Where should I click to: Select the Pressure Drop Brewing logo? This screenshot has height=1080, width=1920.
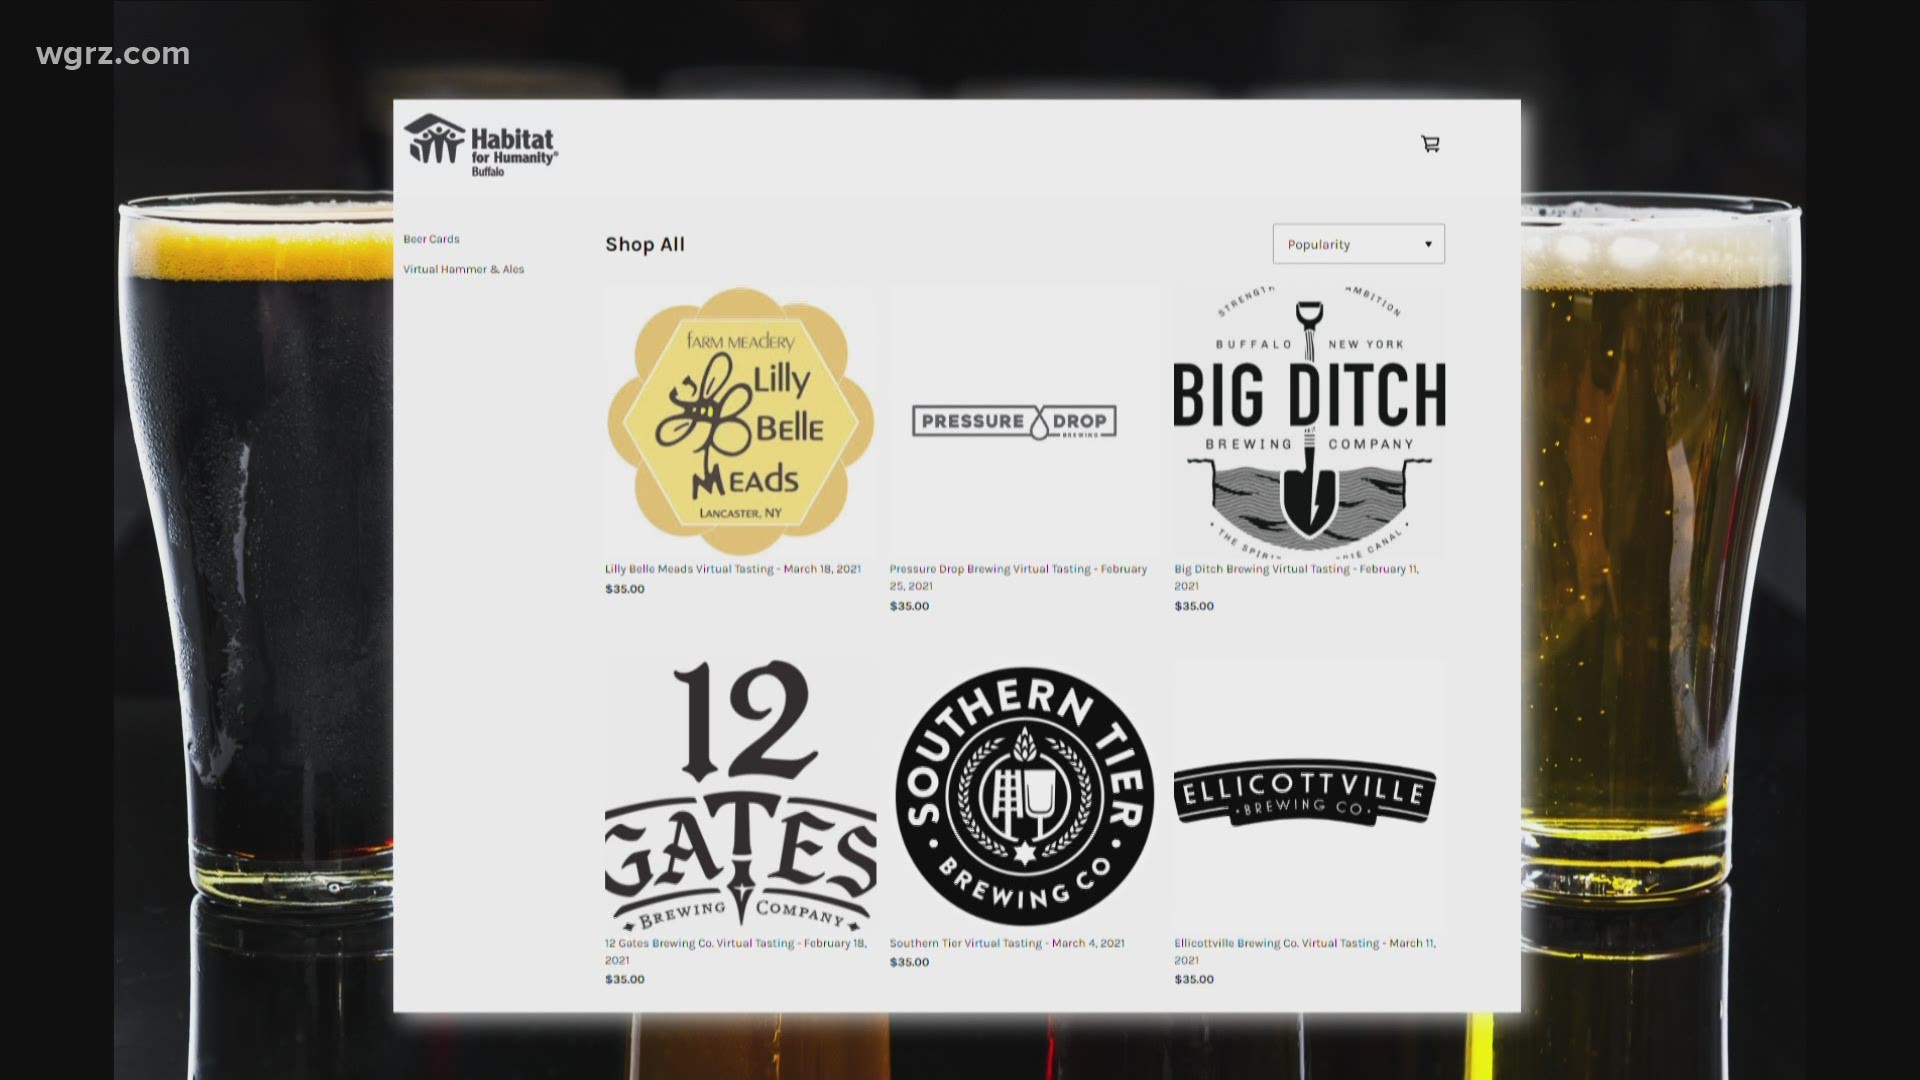[x=1013, y=421]
